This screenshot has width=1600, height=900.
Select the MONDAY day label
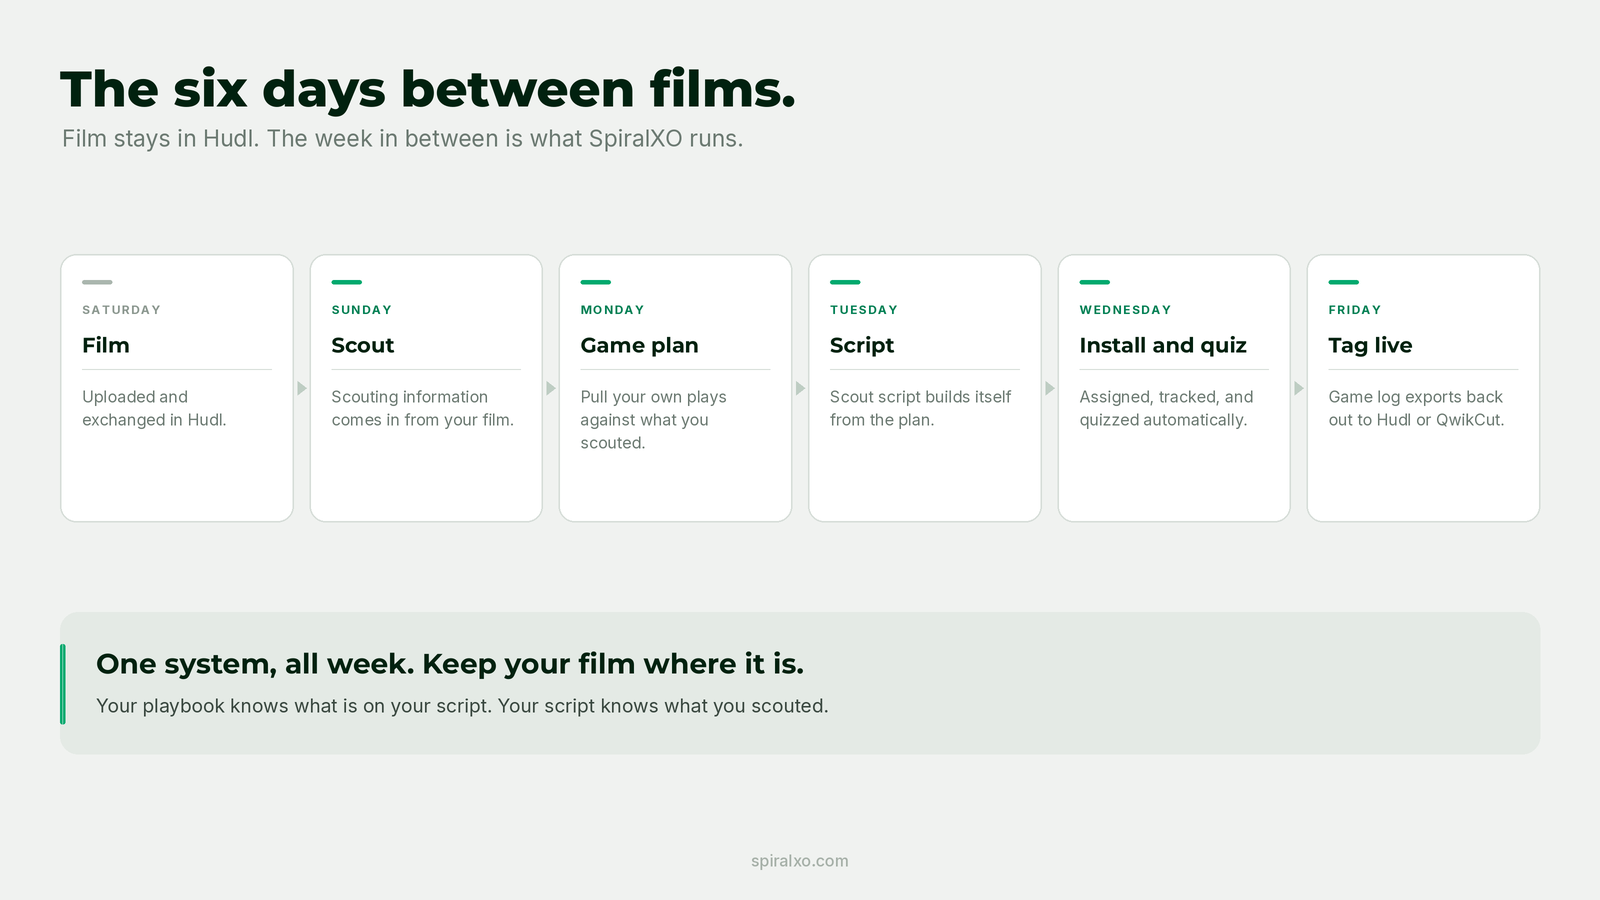612,310
